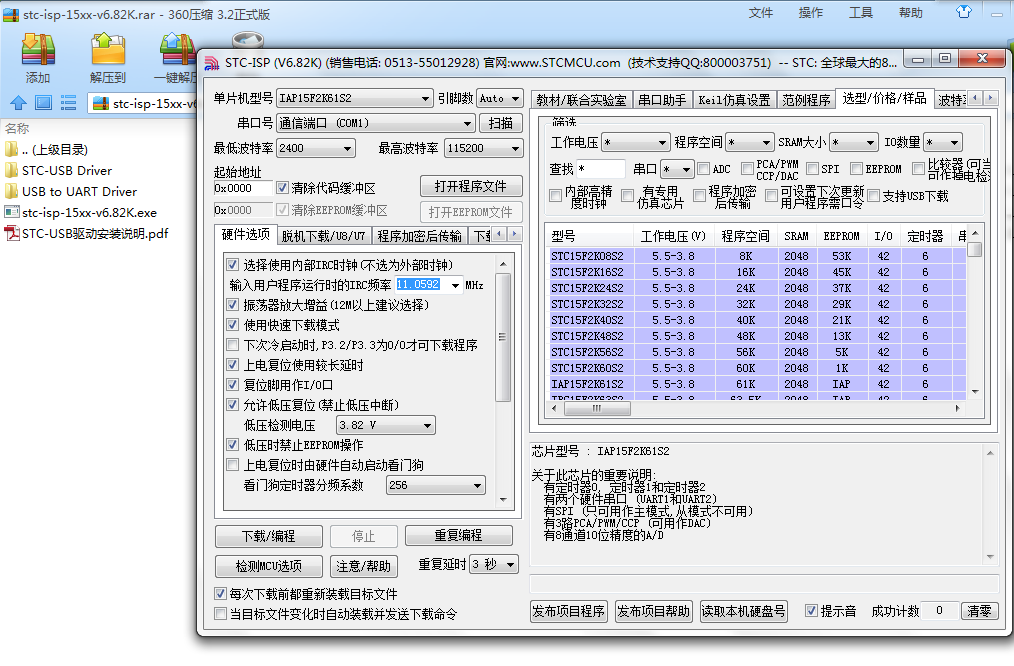This screenshot has height=666, width=1014.
Task: Switch to large-icon view in 360压缩
Action: (43, 103)
